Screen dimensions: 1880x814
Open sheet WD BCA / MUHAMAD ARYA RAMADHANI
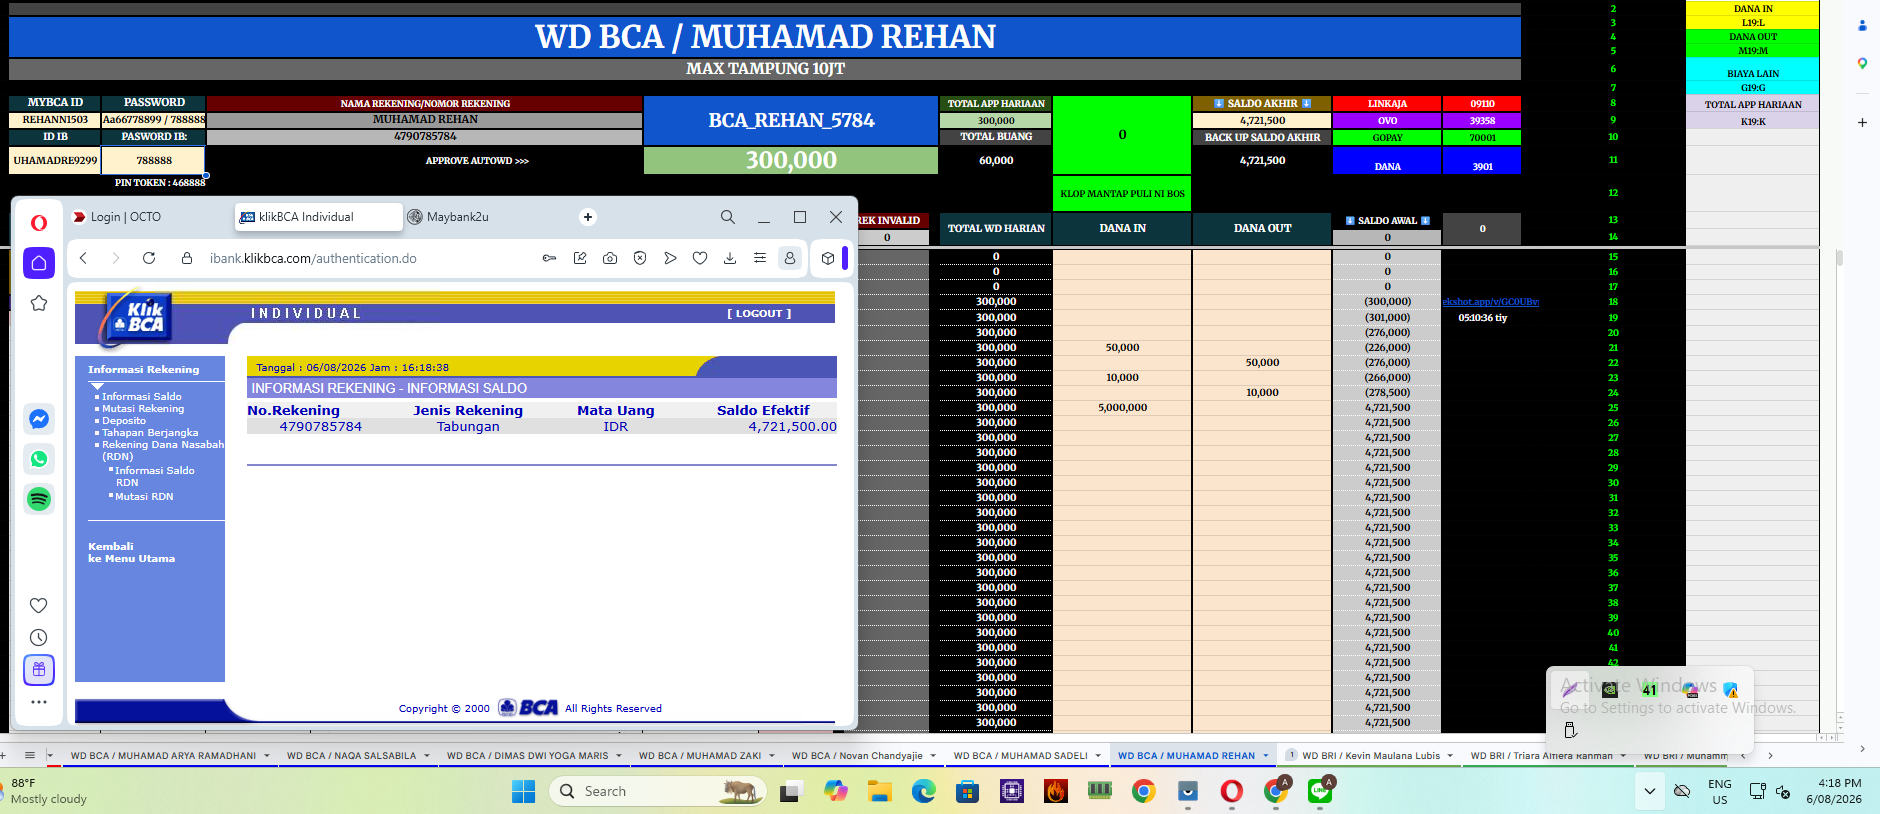pos(163,756)
